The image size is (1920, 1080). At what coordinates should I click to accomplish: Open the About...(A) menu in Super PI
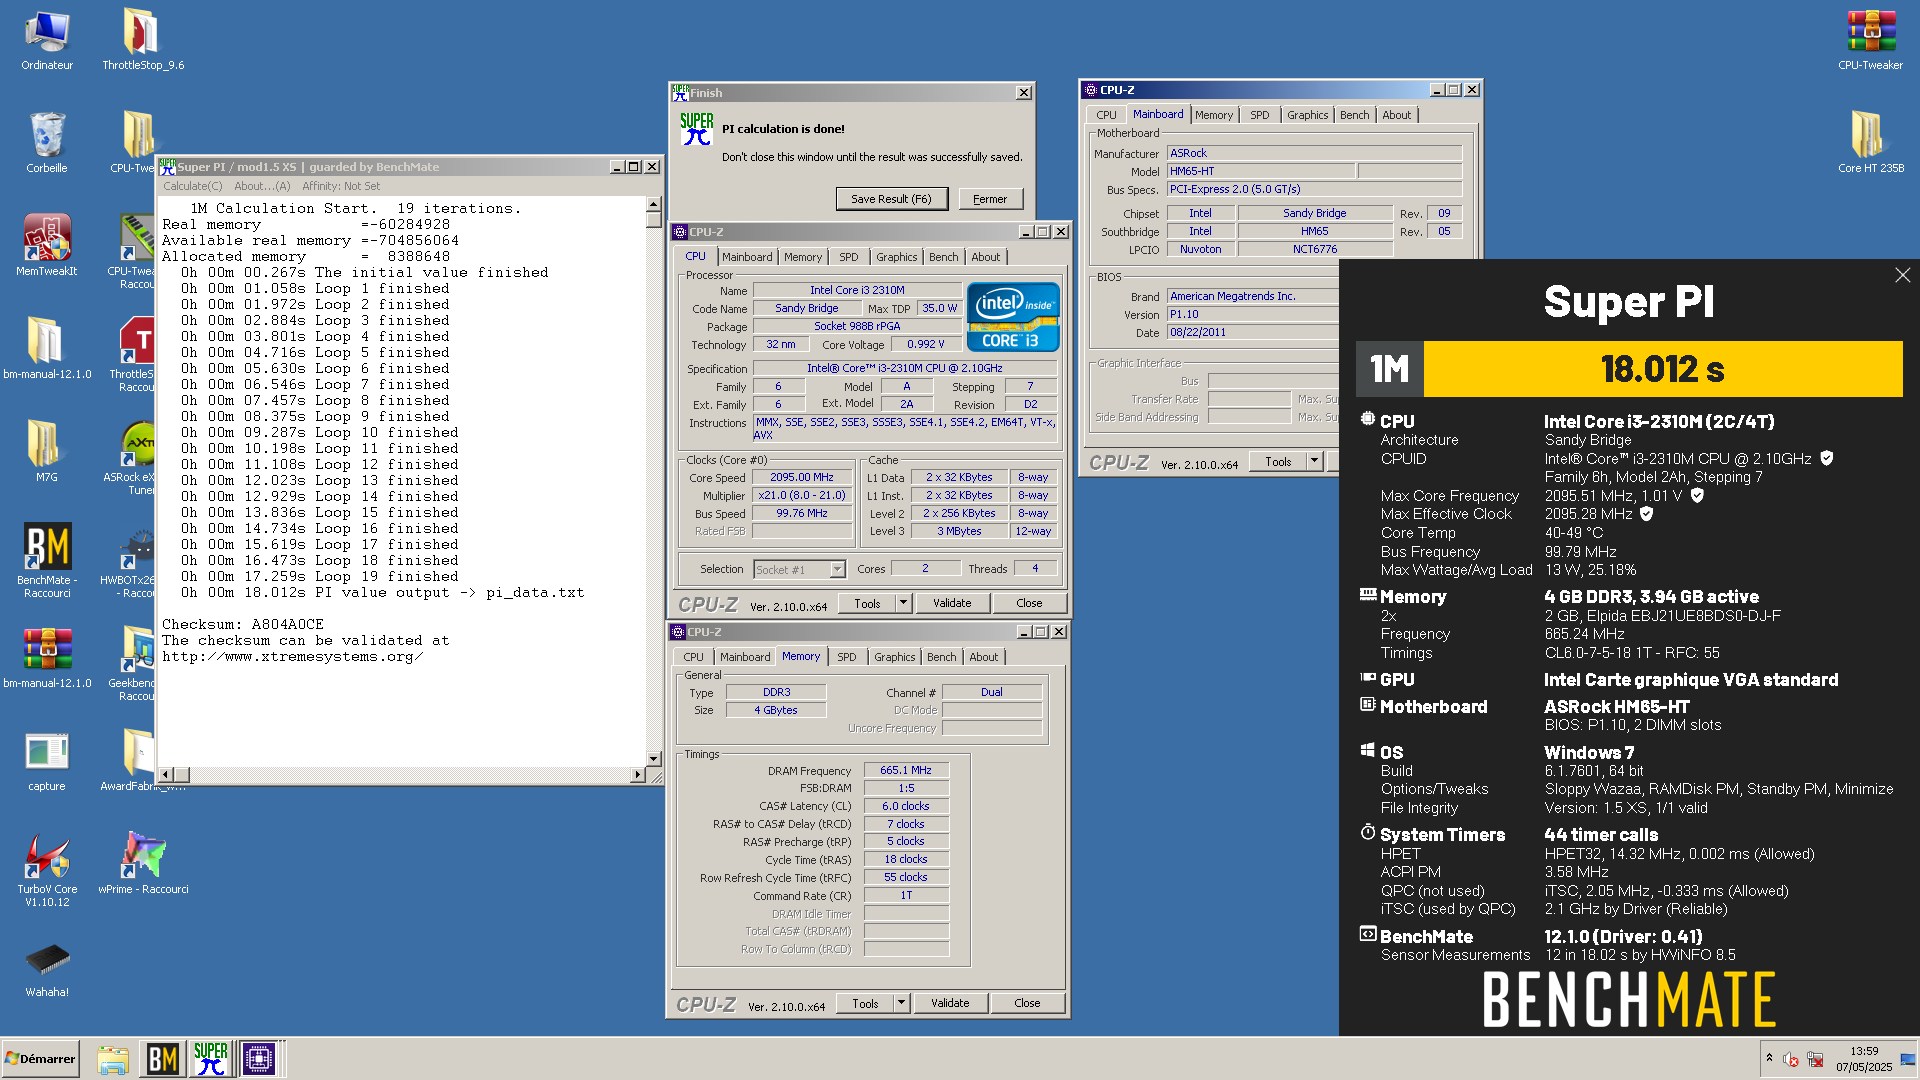point(262,186)
